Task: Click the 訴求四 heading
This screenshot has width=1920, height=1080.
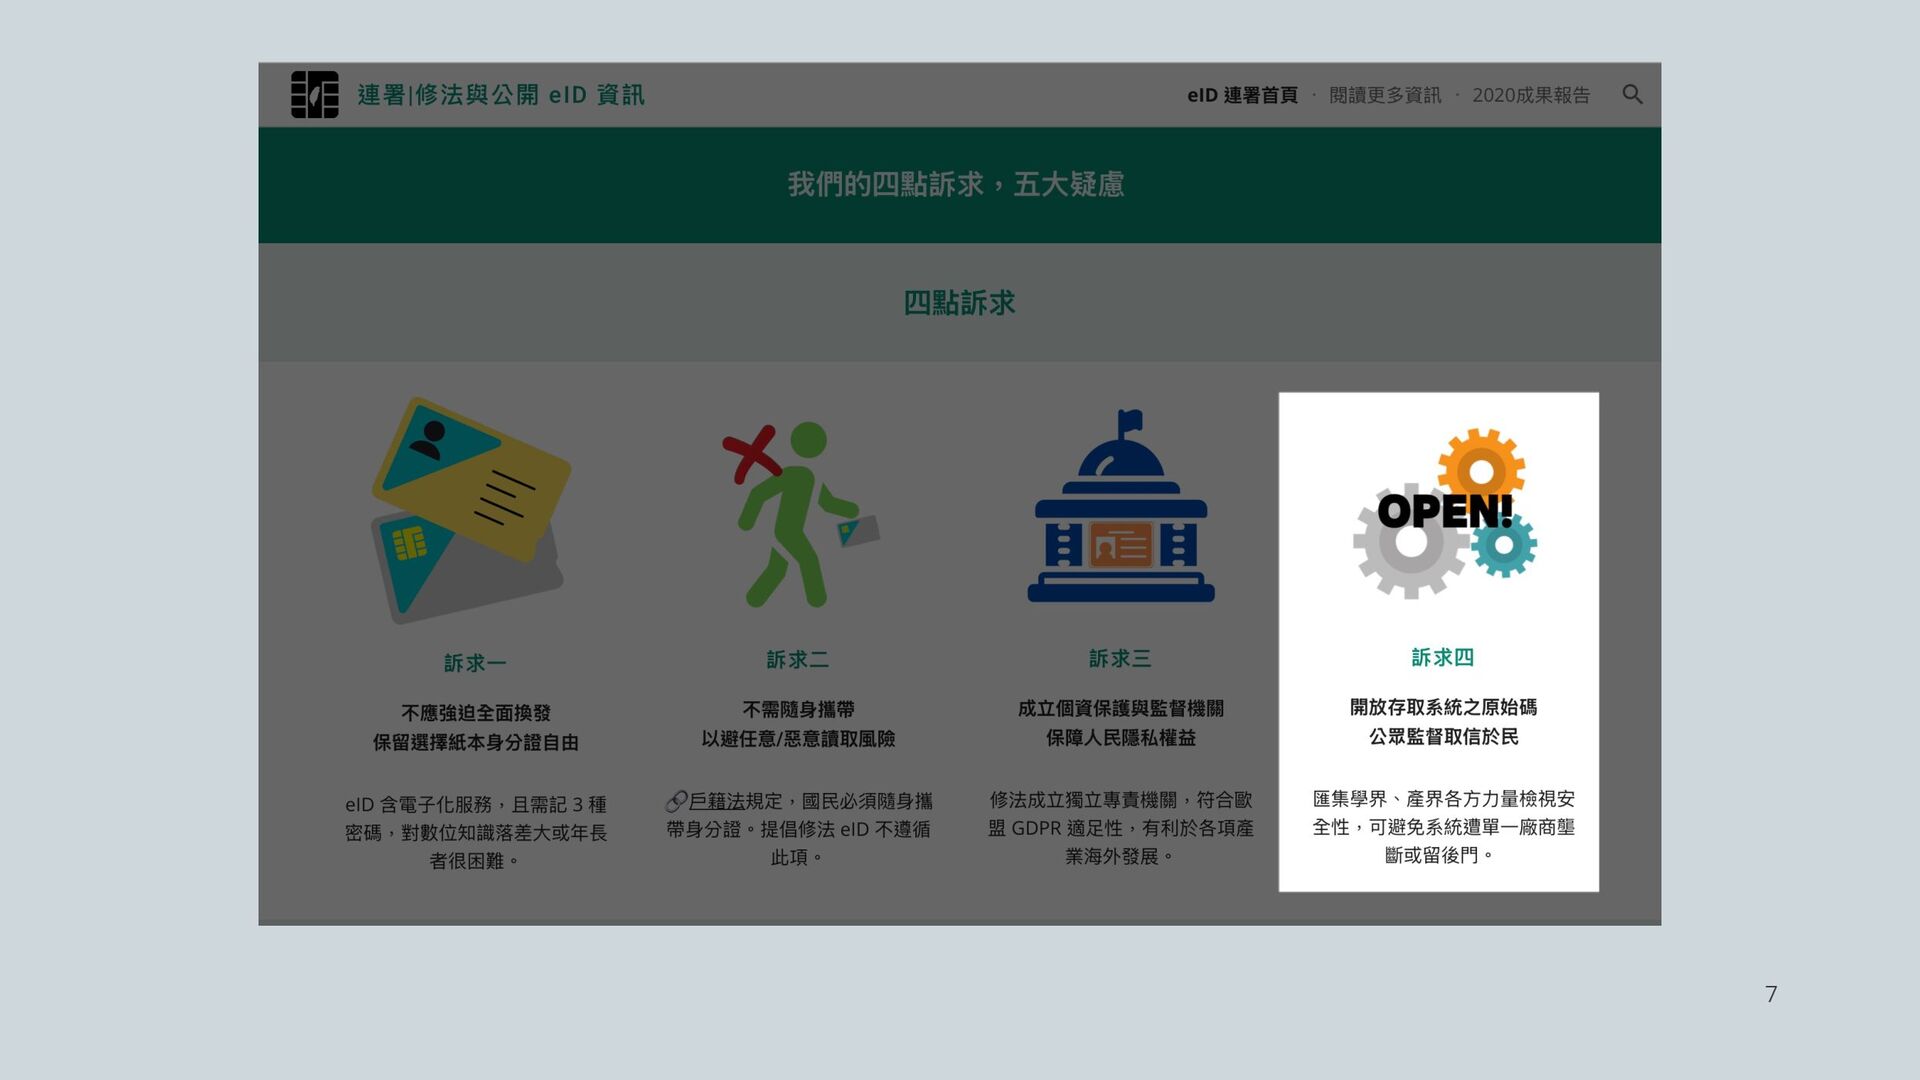Action: point(1443,658)
